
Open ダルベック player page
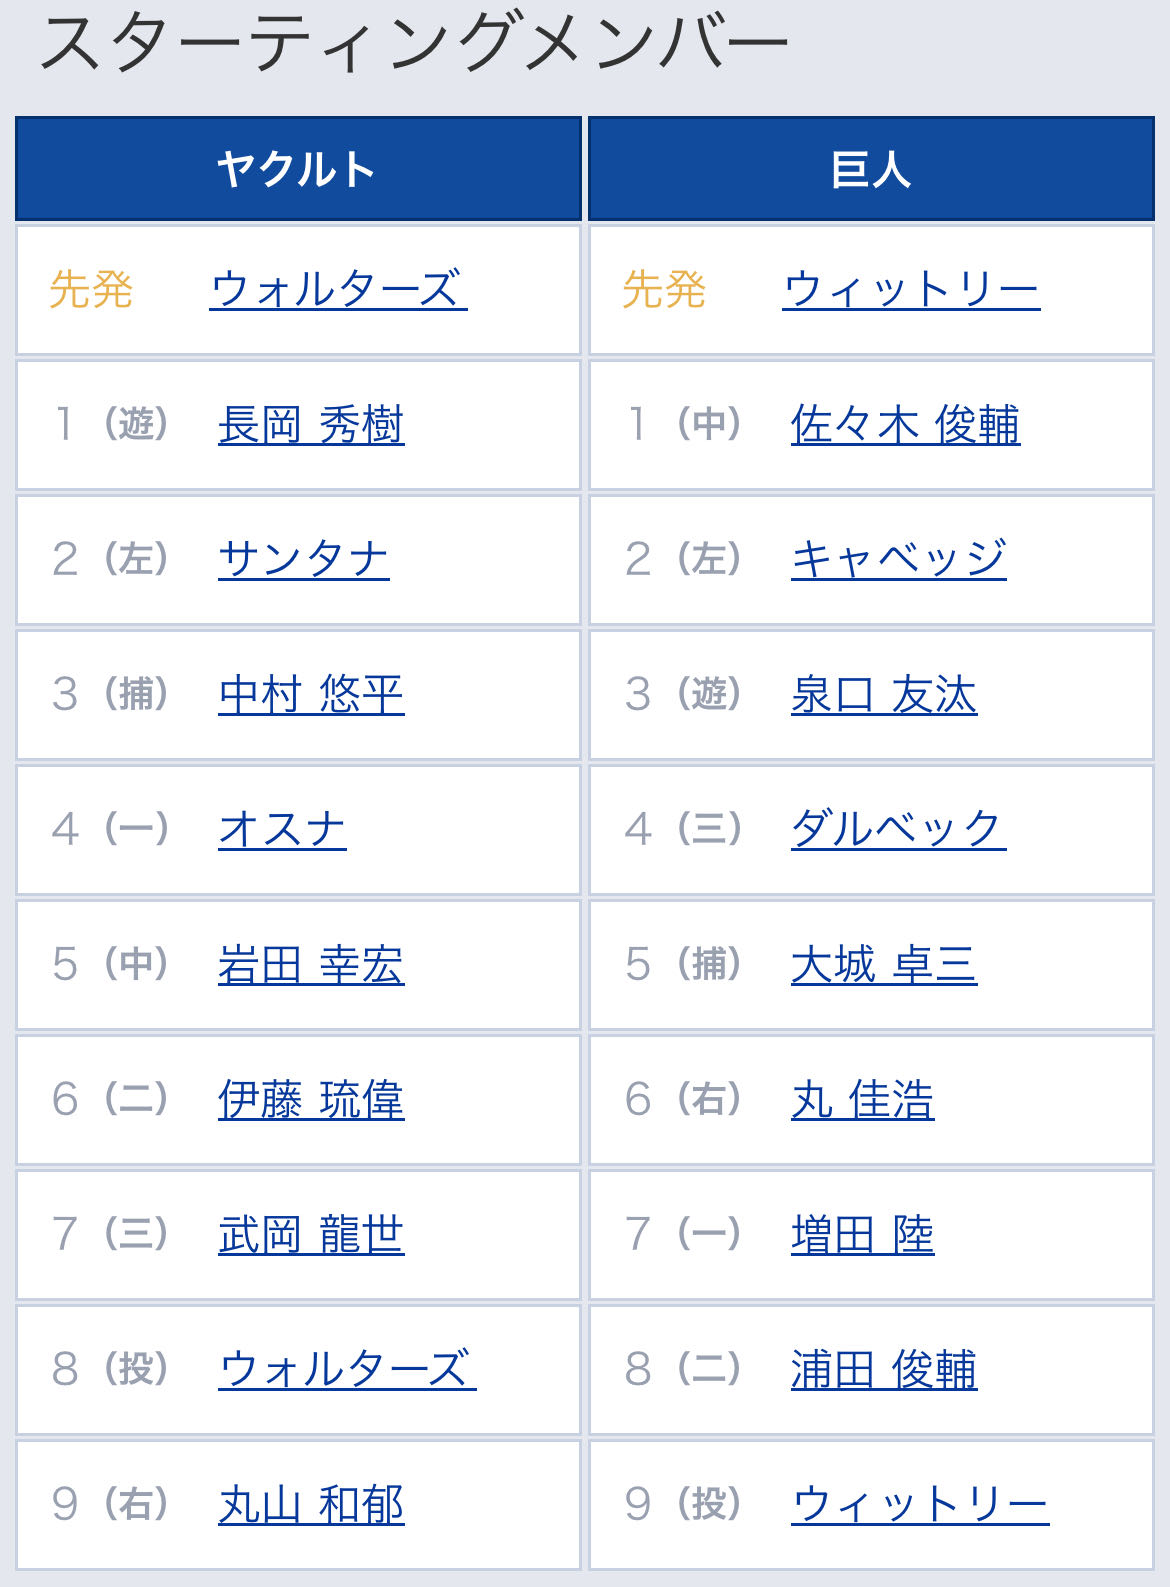(898, 829)
